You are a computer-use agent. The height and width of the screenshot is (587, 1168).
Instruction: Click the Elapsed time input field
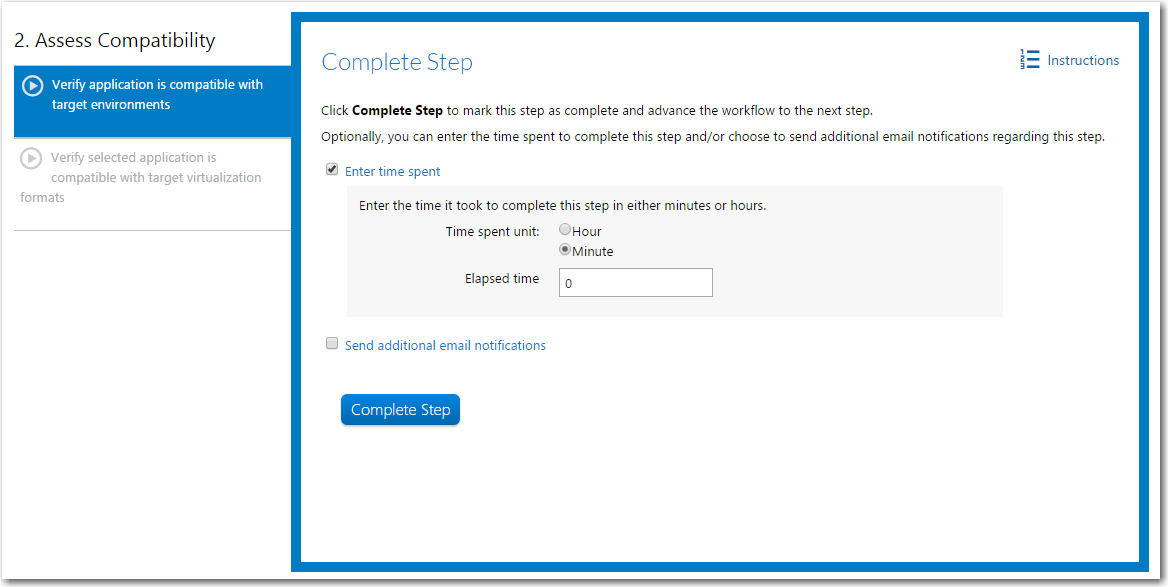pos(635,283)
